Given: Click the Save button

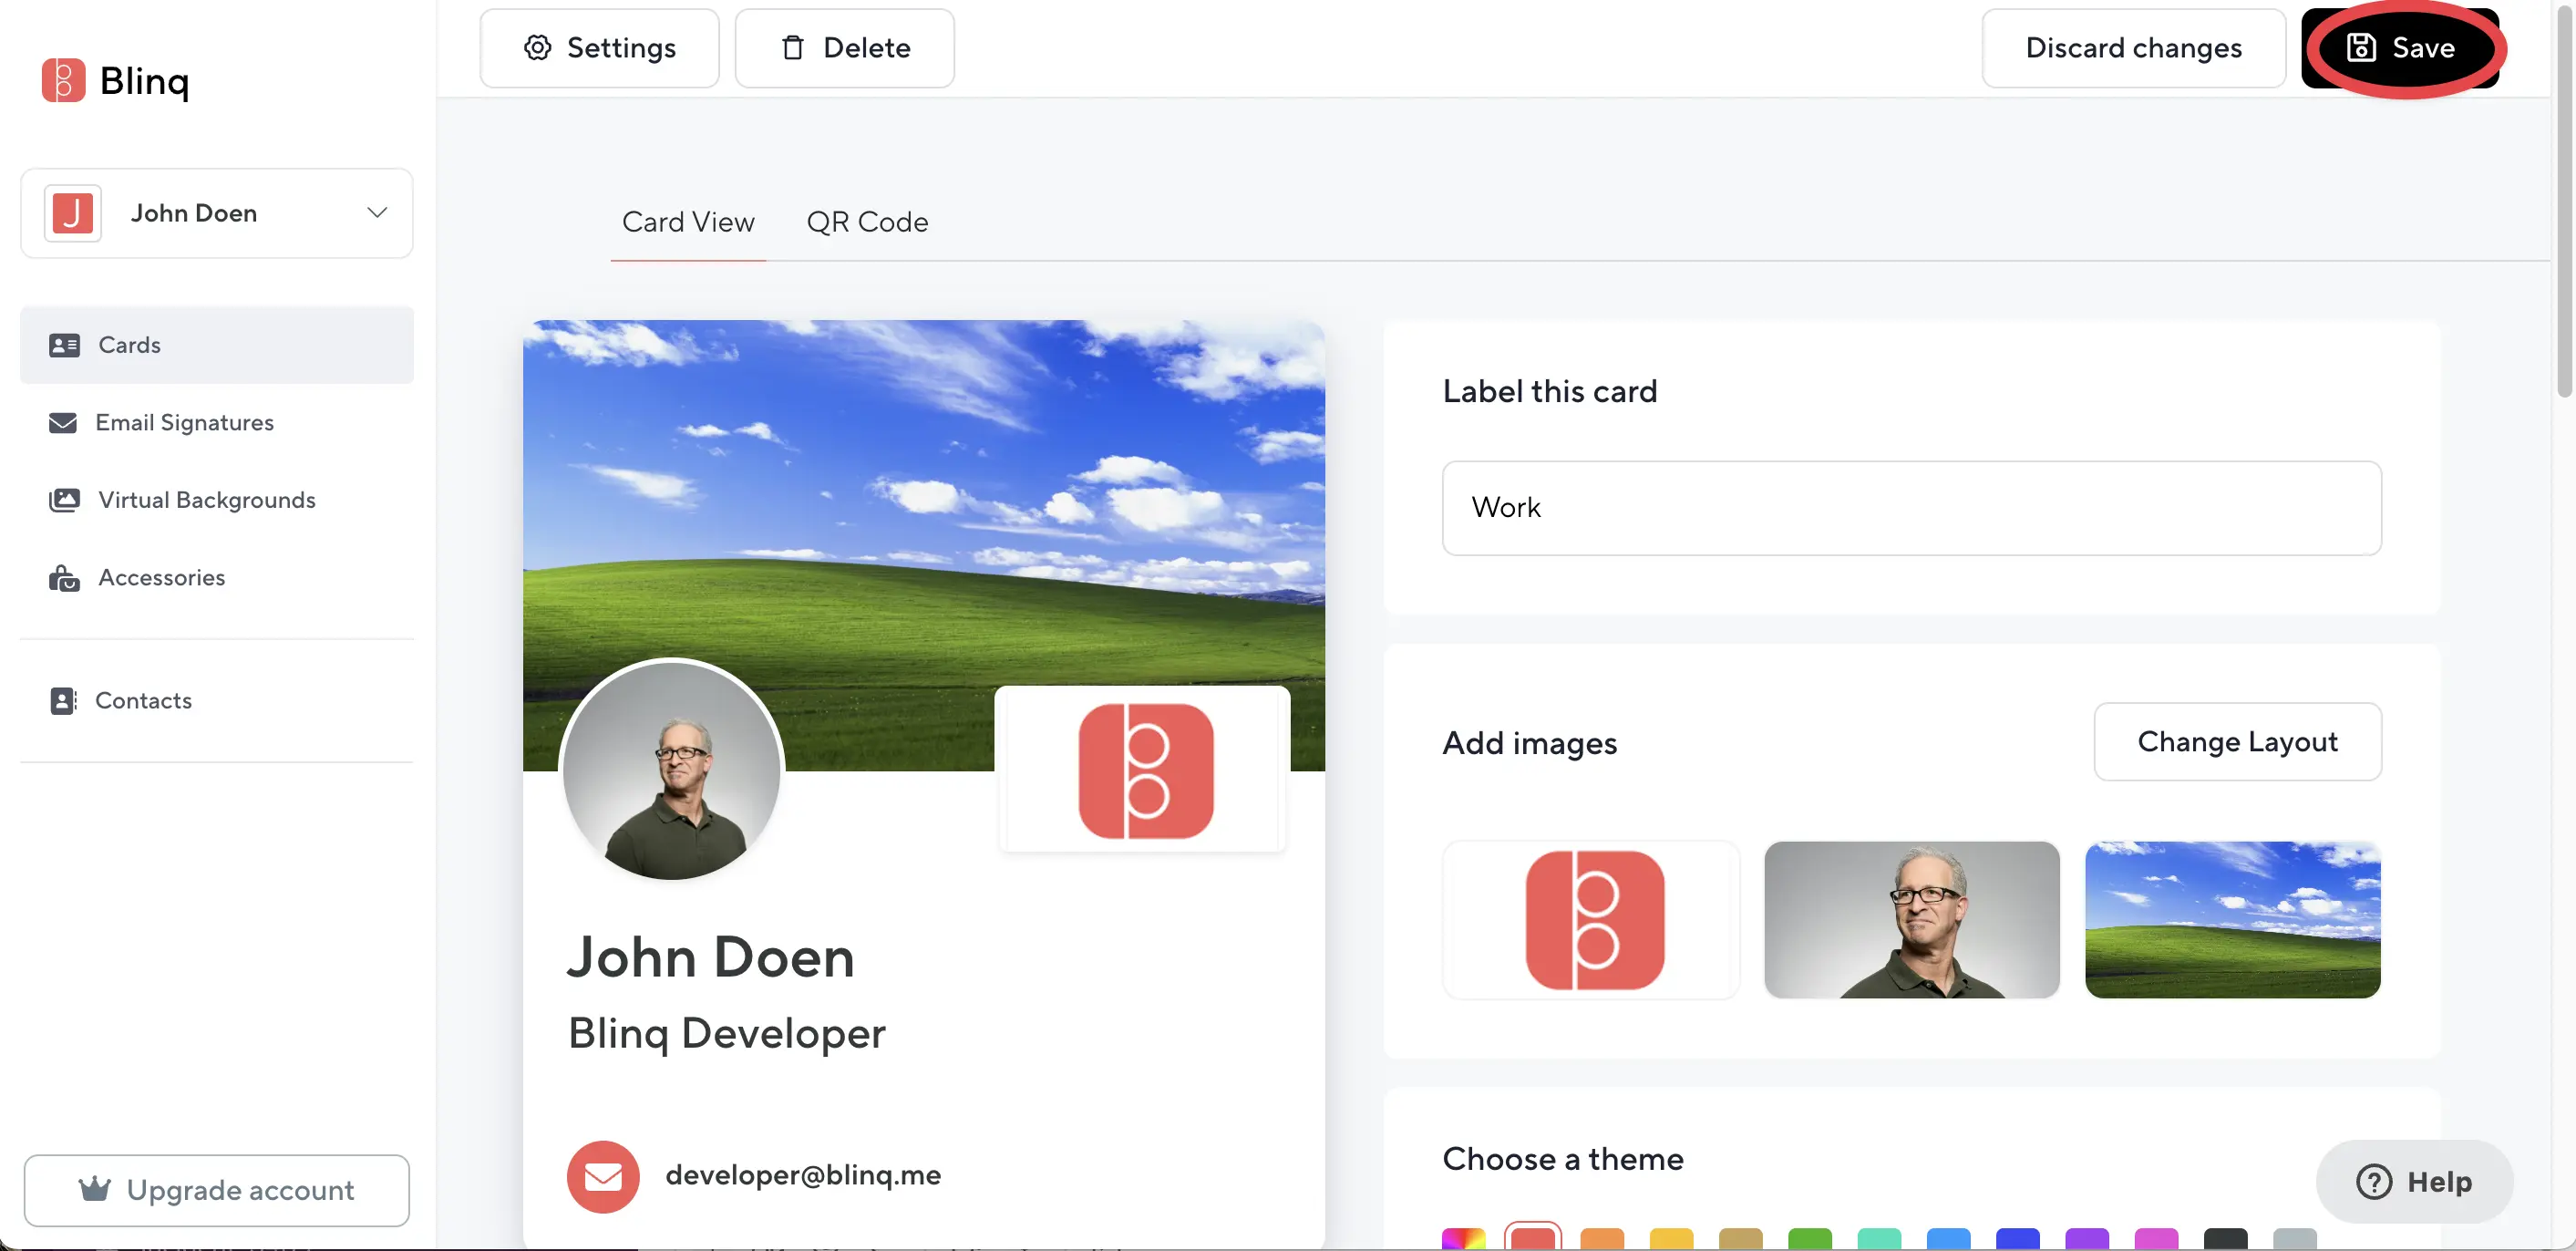Looking at the screenshot, I should tap(2400, 48).
